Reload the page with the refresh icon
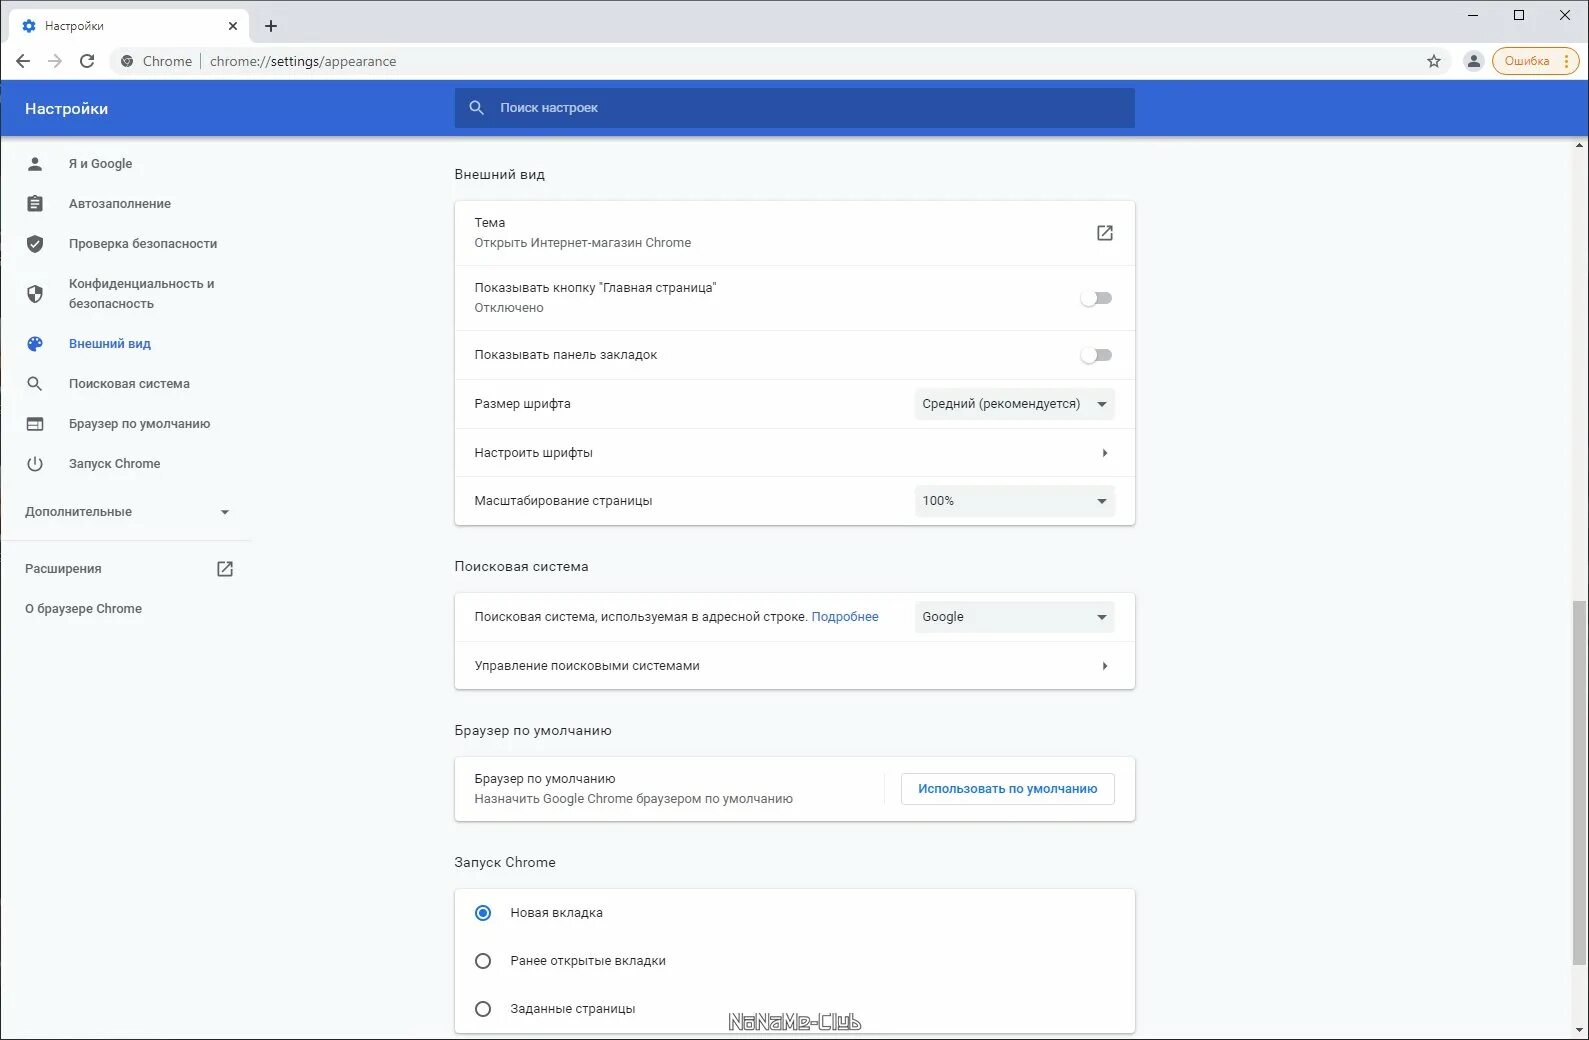The image size is (1589, 1040). coord(87,61)
